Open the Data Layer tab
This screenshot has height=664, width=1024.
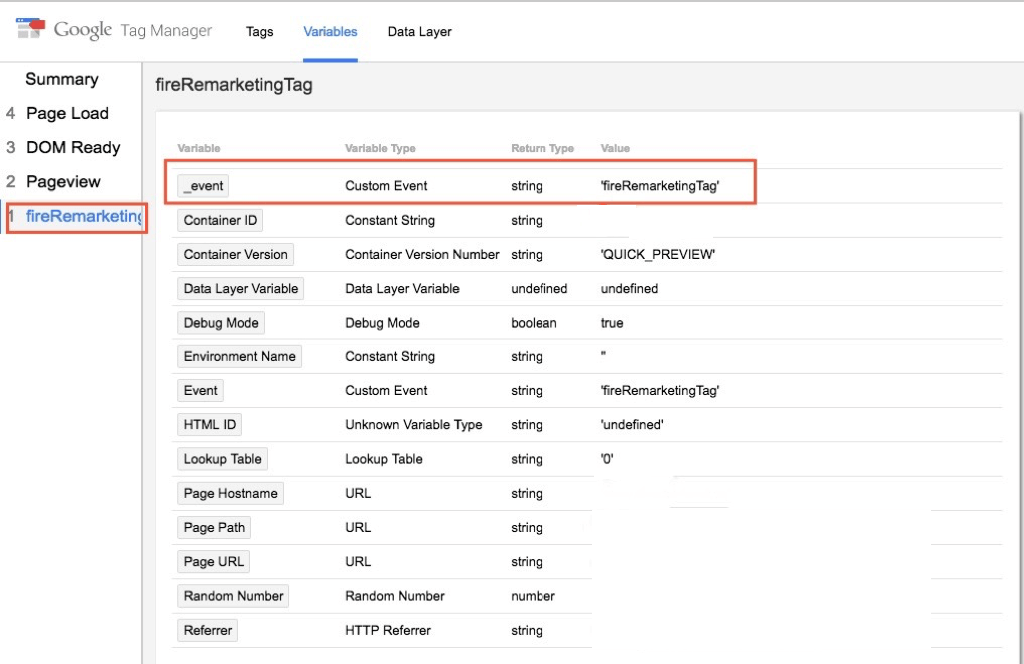(419, 31)
